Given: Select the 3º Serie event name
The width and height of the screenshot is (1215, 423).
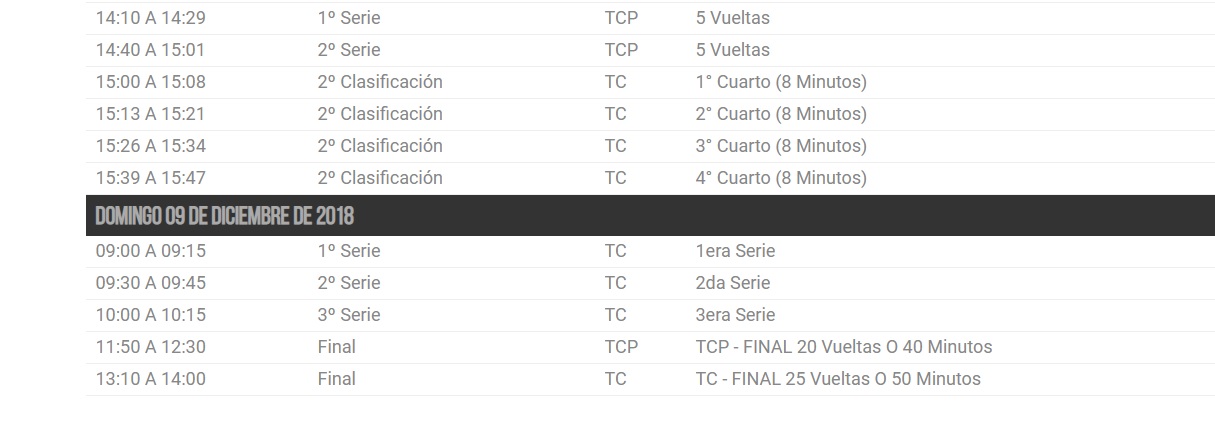Looking at the screenshot, I should 349,315.
